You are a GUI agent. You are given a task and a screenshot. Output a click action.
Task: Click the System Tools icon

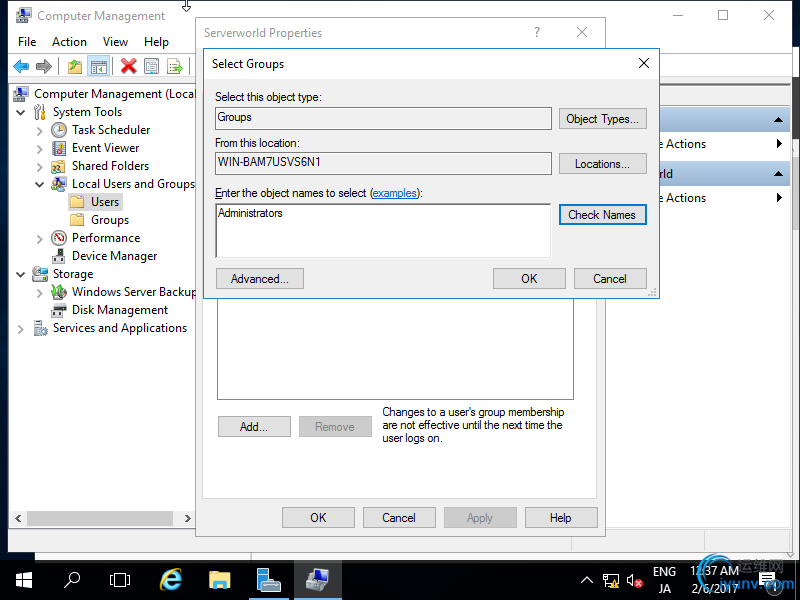[x=40, y=112]
